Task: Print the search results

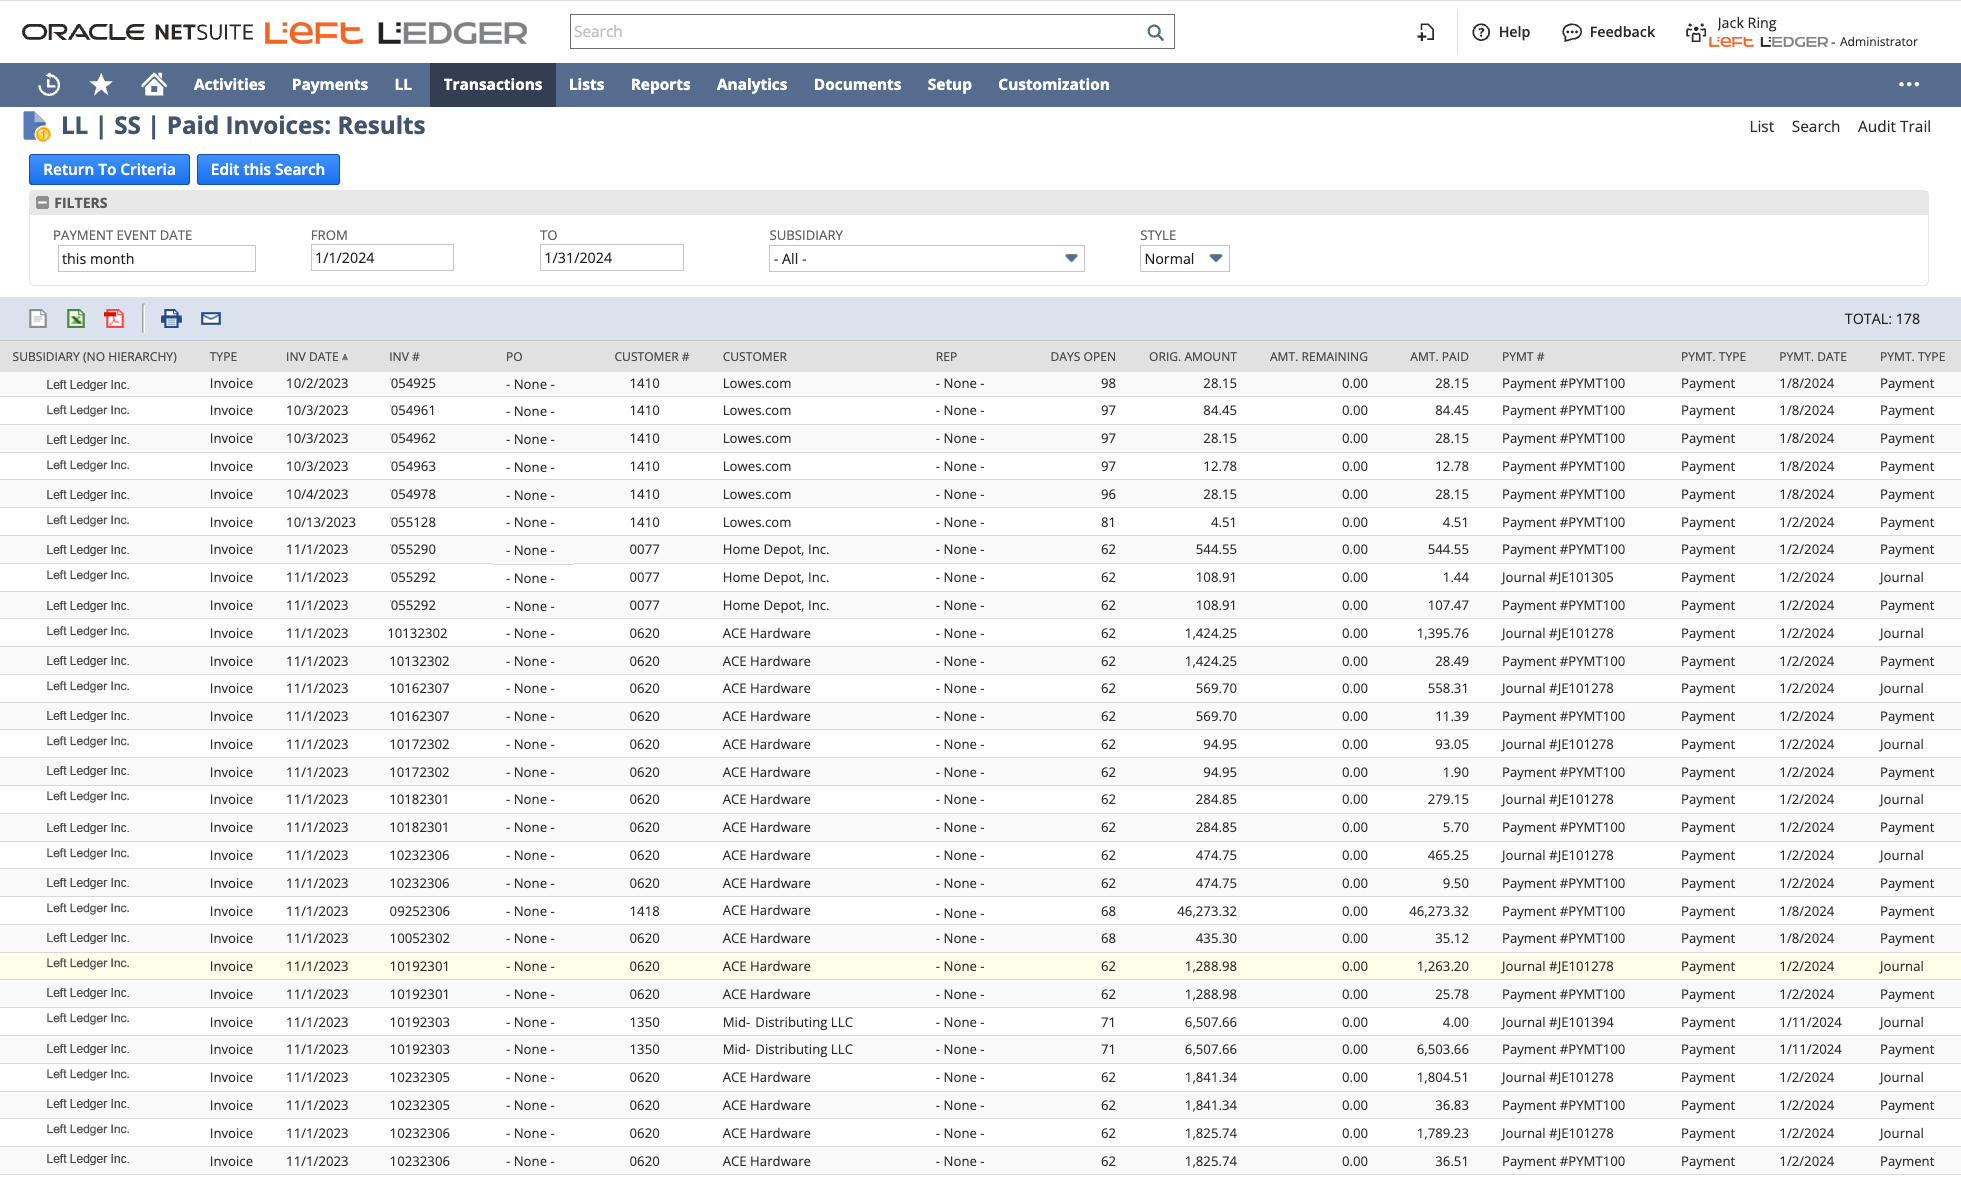Action: pos(171,318)
